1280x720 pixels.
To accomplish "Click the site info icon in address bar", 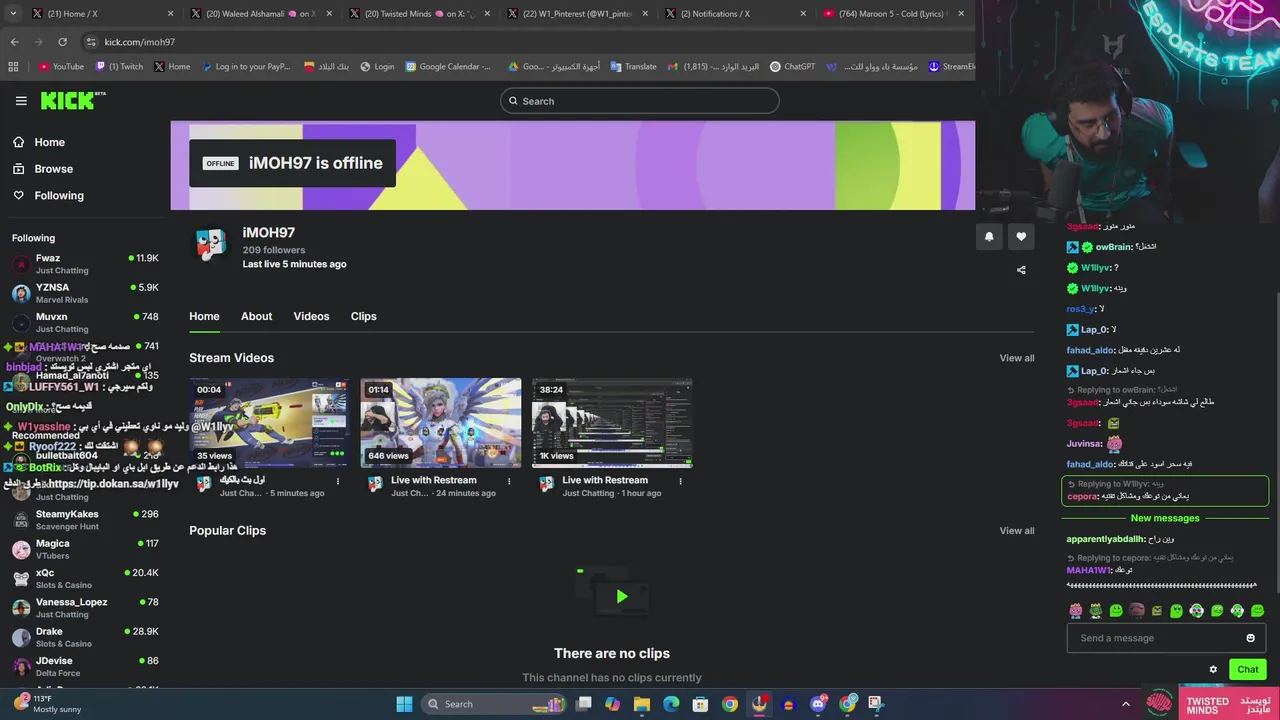I will (x=91, y=42).
